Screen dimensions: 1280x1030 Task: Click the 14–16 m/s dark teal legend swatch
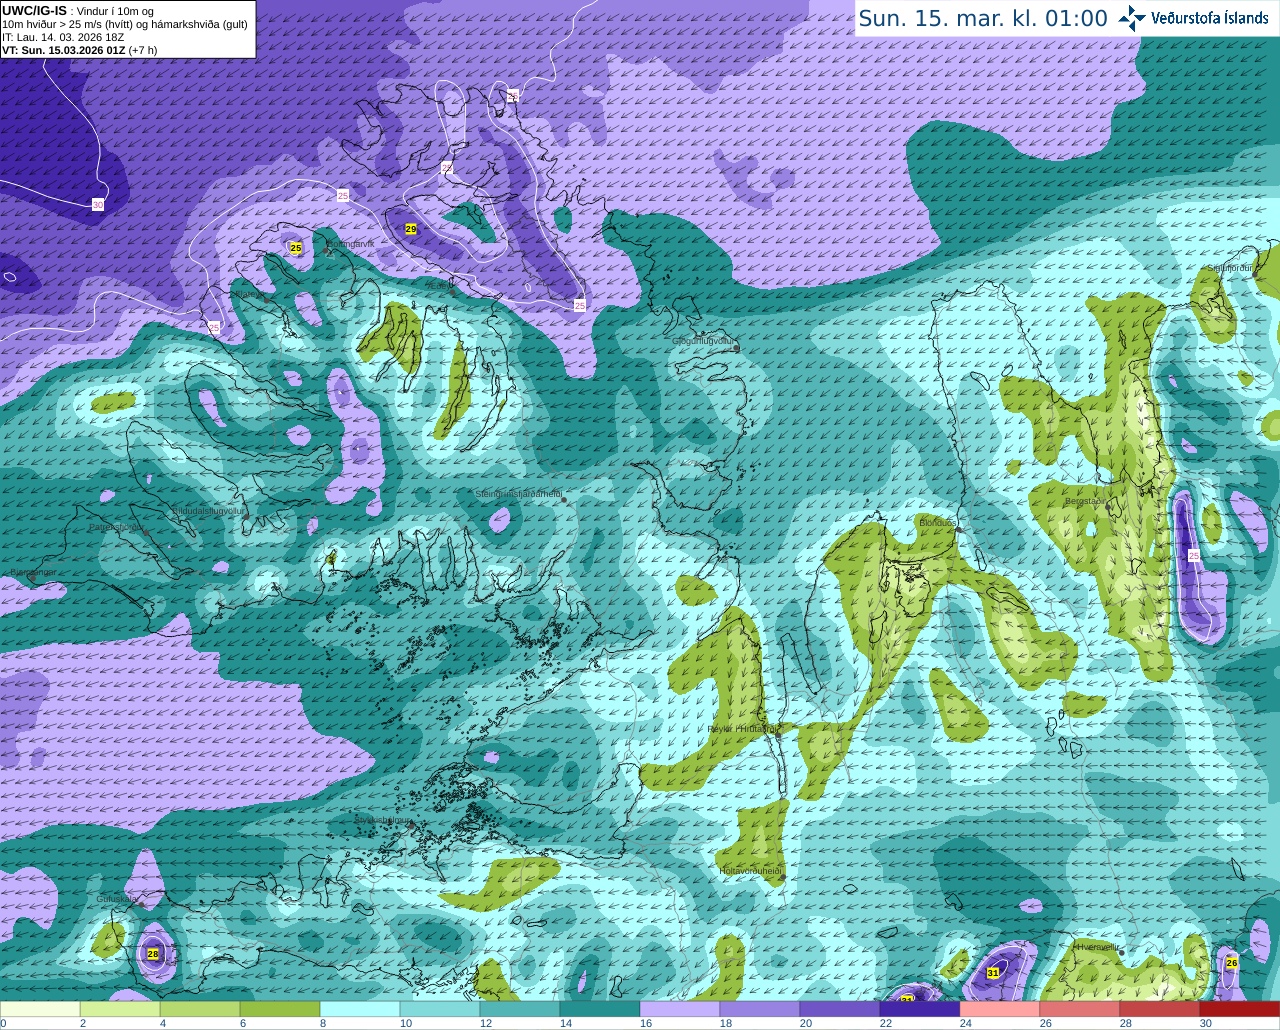pos(600,1009)
